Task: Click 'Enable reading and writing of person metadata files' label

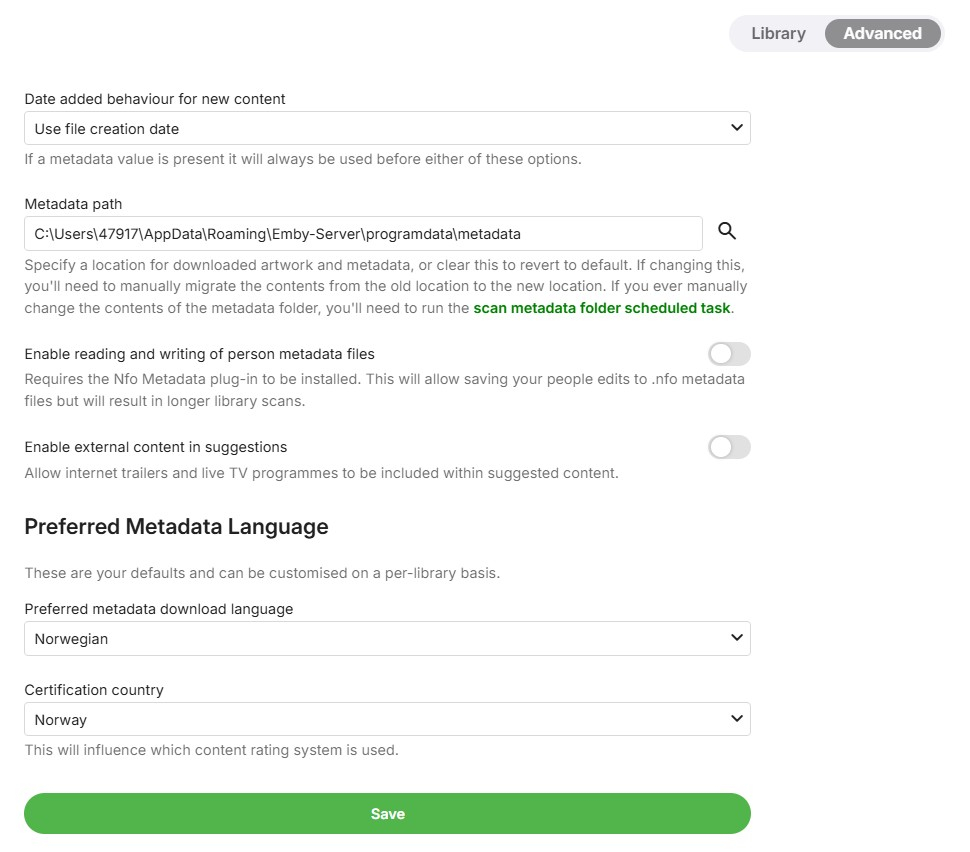Action: point(199,354)
